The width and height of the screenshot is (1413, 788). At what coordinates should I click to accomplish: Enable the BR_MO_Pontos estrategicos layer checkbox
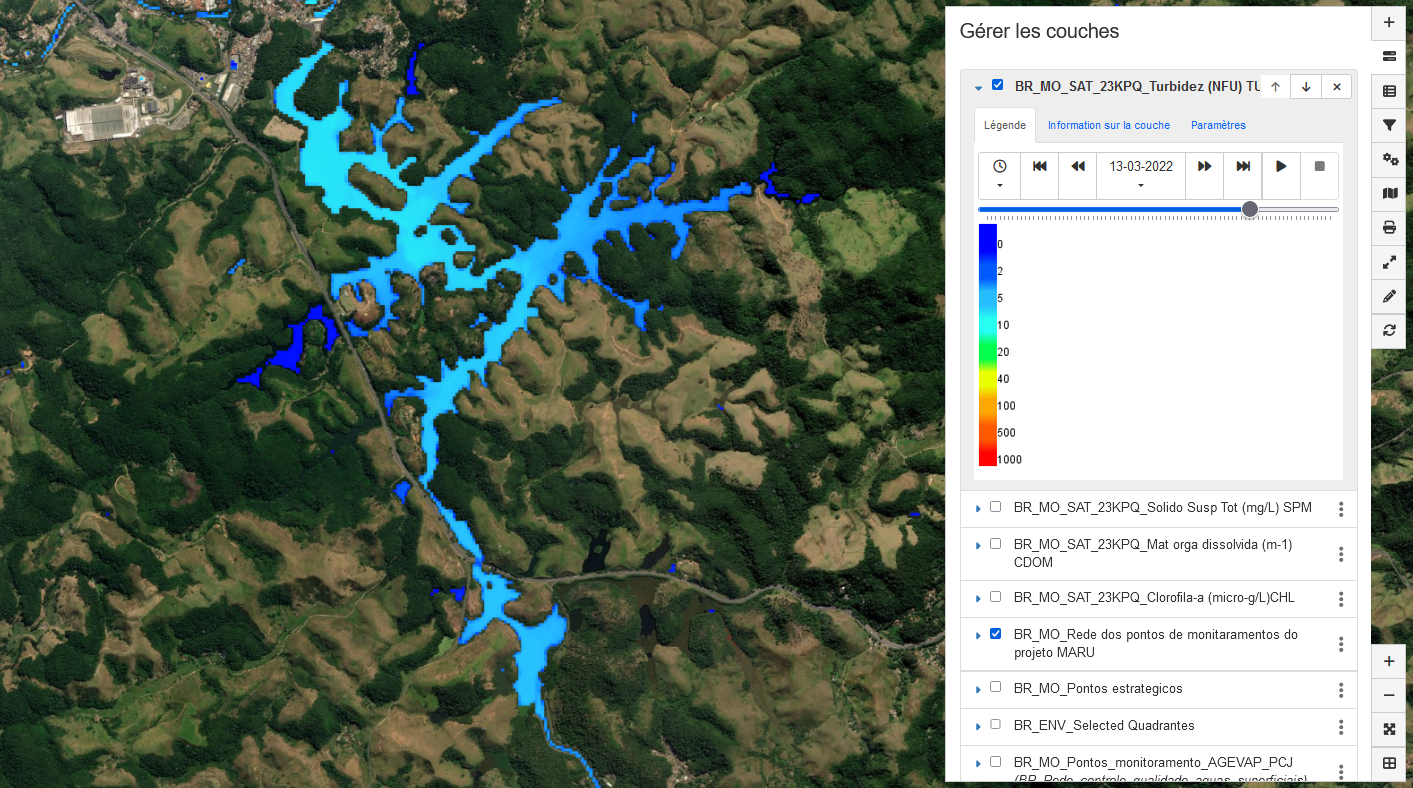[995, 687]
